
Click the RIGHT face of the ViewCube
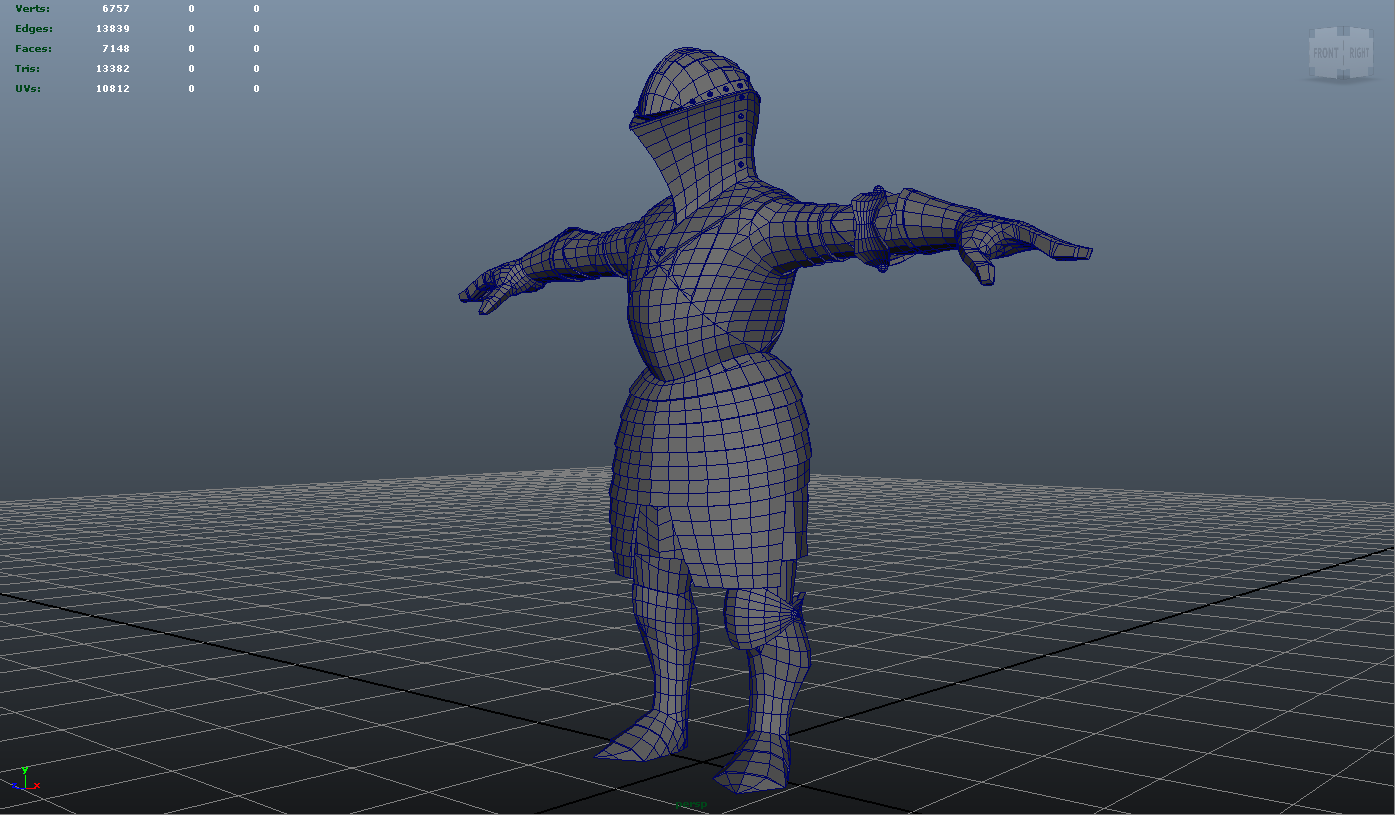point(1358,53)
